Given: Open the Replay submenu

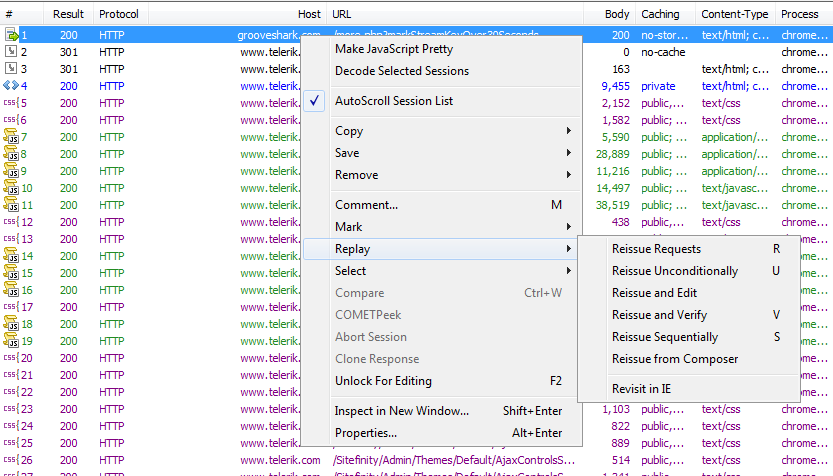Looking at the screenshot, I should tap(441, 249).
